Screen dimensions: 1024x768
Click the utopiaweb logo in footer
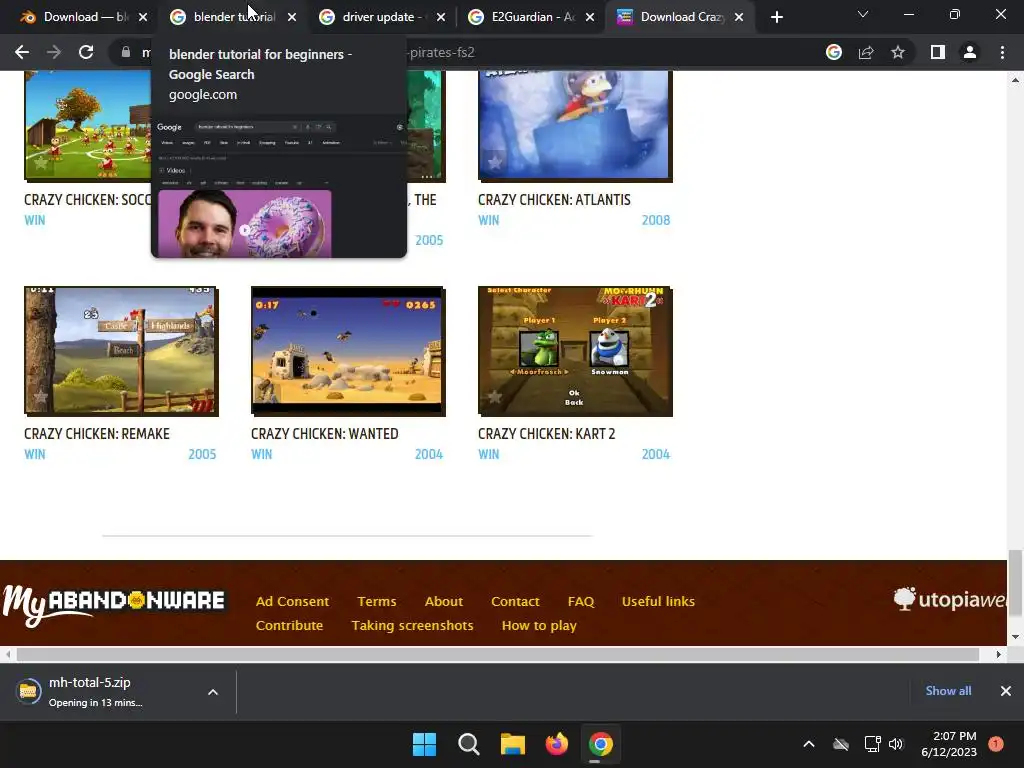point(950,599)
